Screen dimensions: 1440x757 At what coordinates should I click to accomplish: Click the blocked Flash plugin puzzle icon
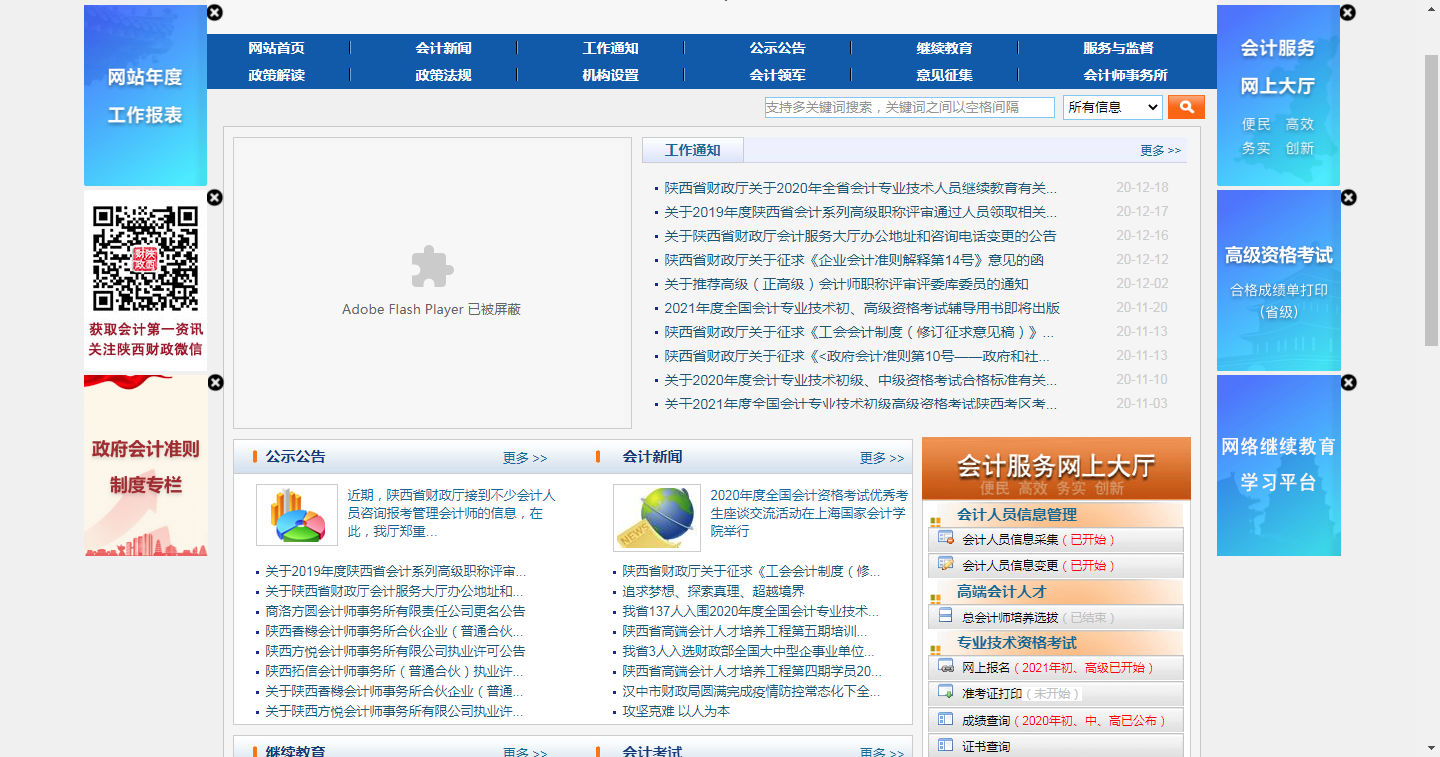point(432,266)
